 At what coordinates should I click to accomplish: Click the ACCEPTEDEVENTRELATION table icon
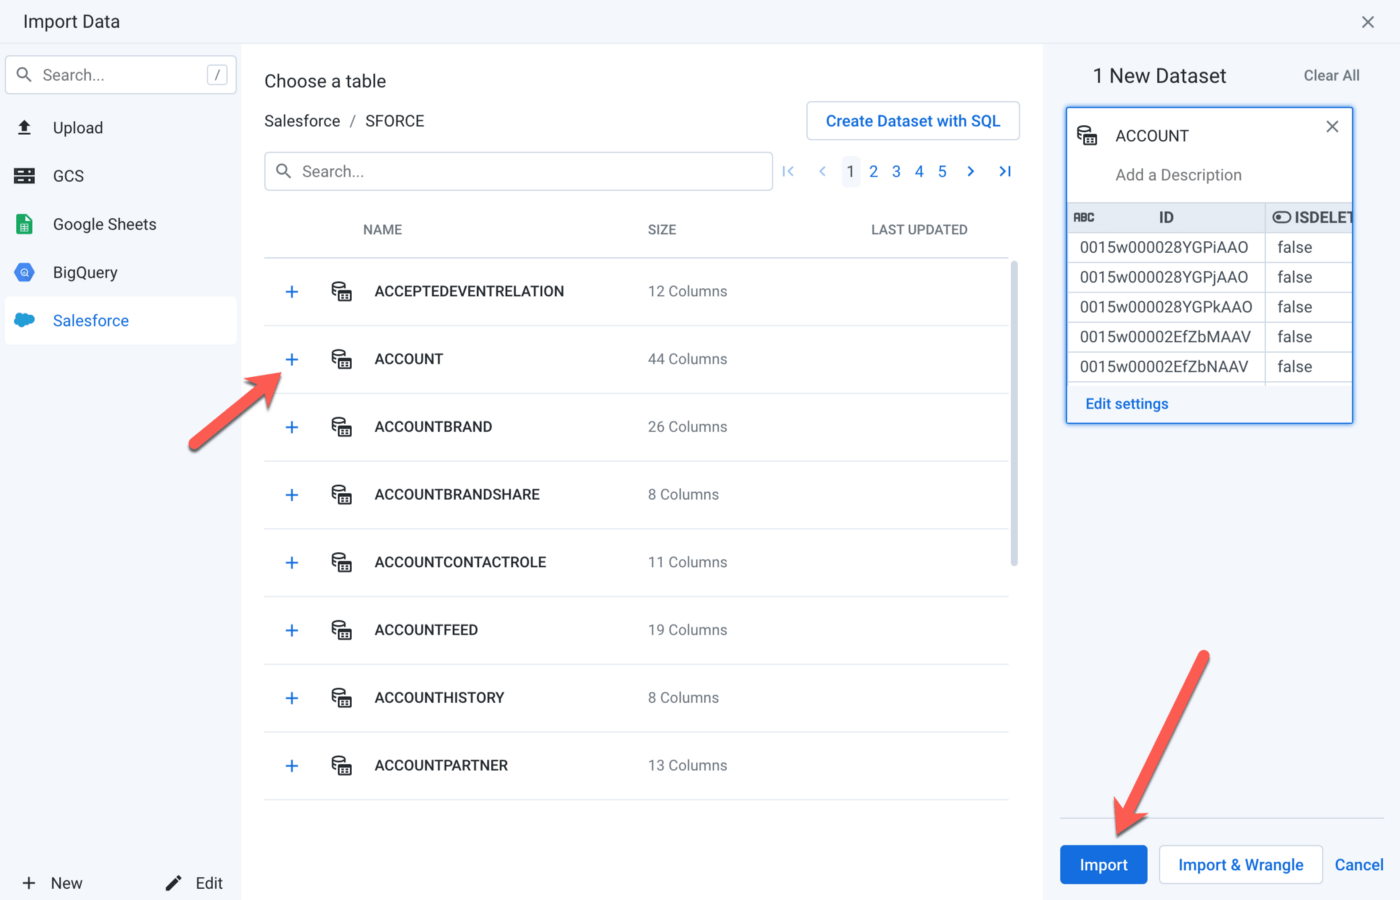342,291
